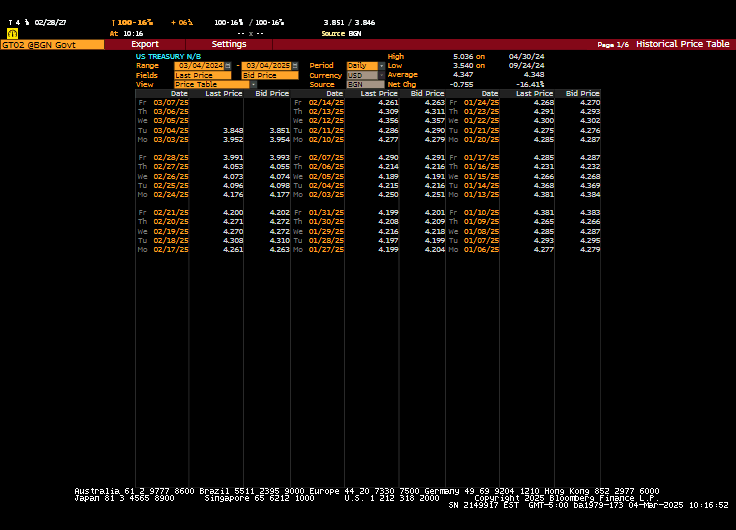Select the date row 03/04/25
Screen dimensions: 736x530
click(171, 131)
